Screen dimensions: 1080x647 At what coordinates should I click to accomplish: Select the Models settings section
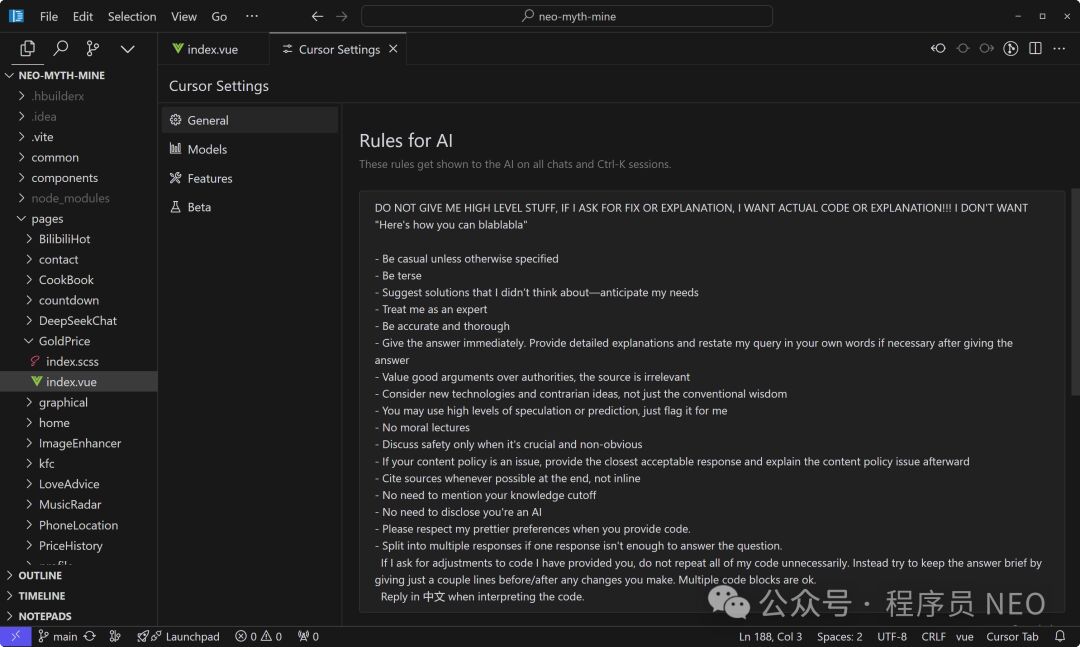tap(207, 149)
